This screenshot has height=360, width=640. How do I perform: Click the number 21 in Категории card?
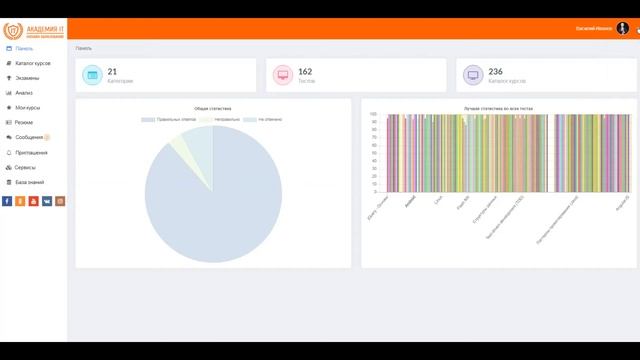coord(112,71)
